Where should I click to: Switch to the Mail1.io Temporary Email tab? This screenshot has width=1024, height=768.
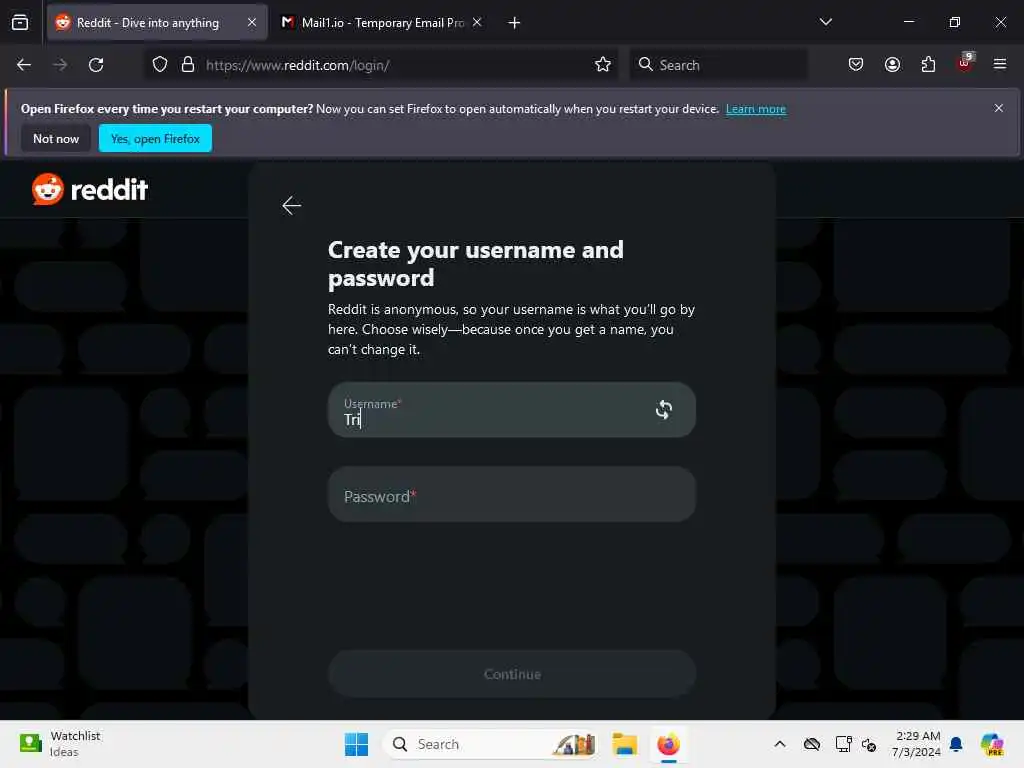point(382,22)
